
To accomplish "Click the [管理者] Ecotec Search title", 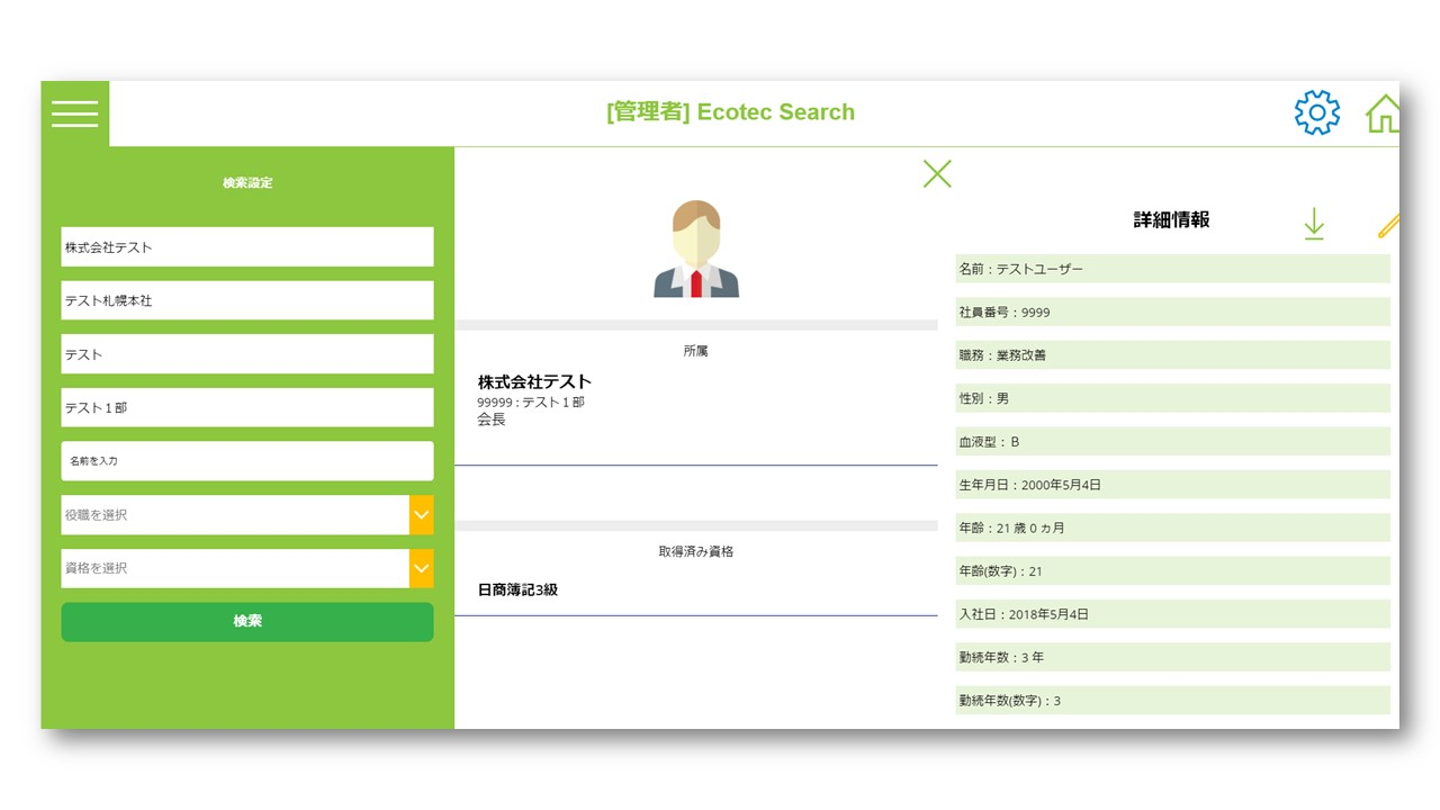I will pos(730,112).
